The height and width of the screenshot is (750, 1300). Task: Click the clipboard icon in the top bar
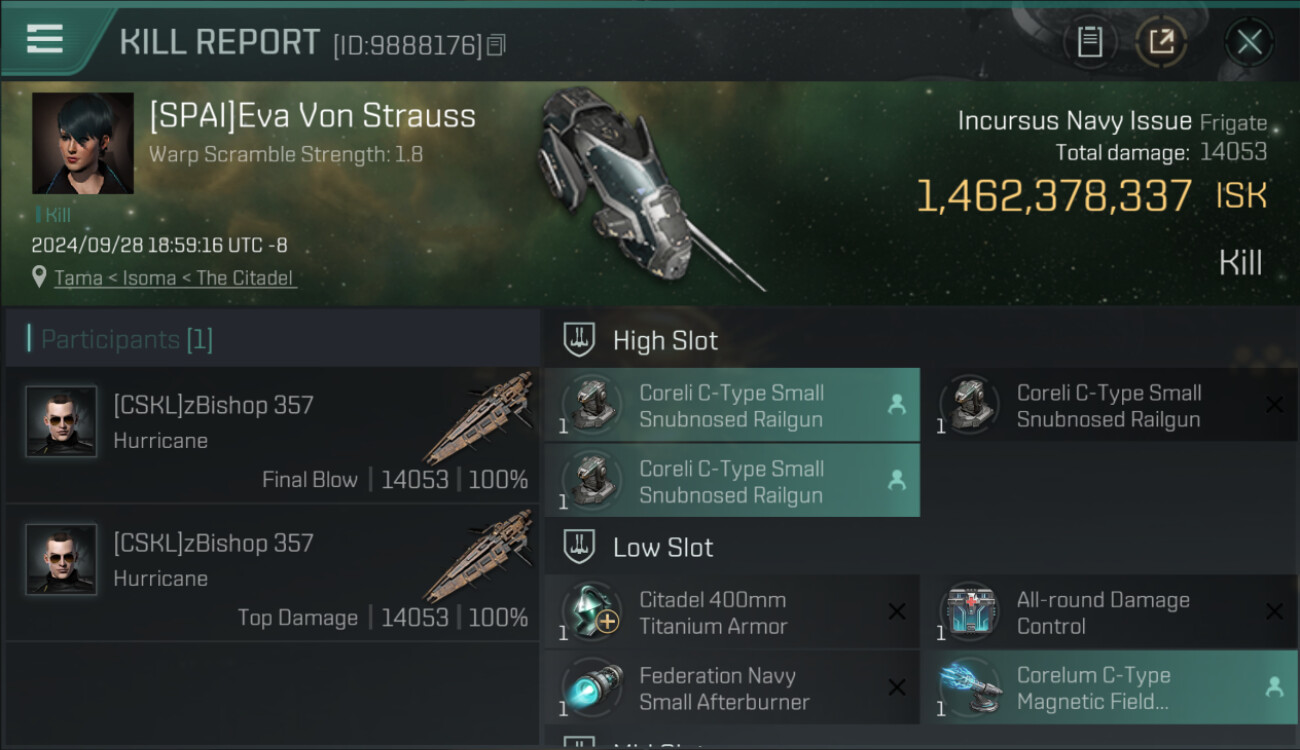click(1089, 42)
